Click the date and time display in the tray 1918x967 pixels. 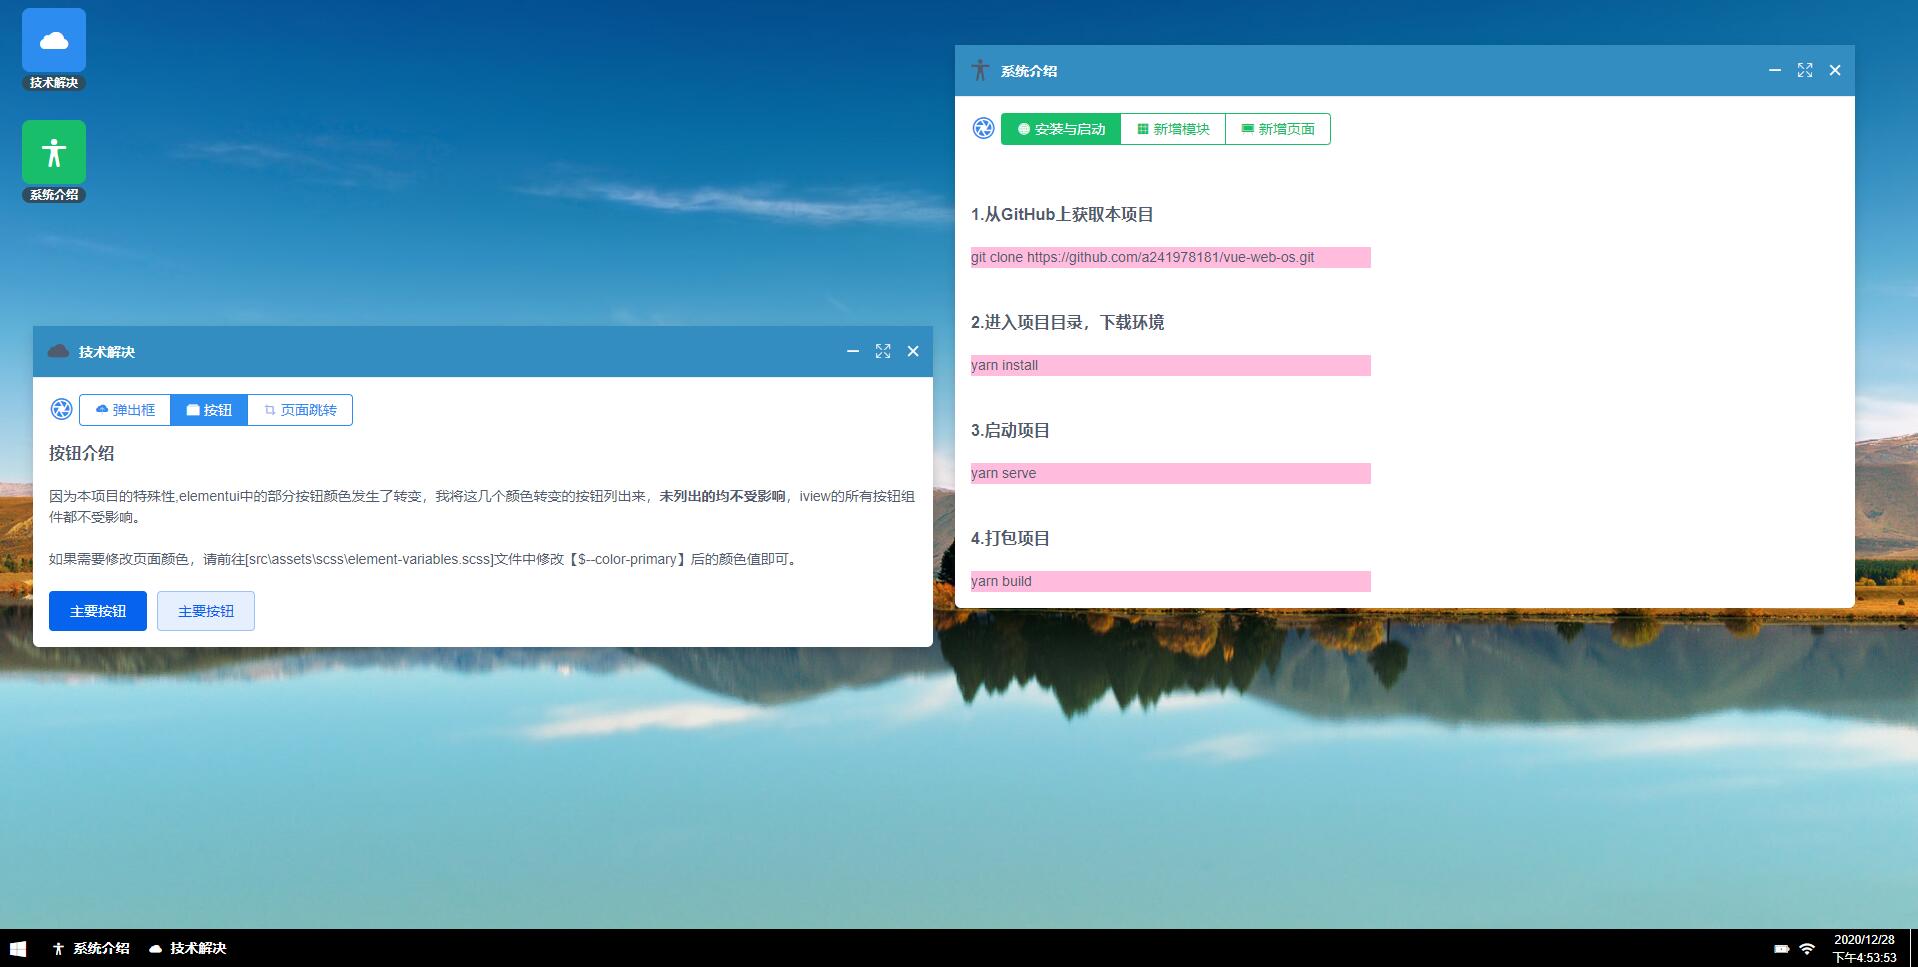tap(1863, 947)
